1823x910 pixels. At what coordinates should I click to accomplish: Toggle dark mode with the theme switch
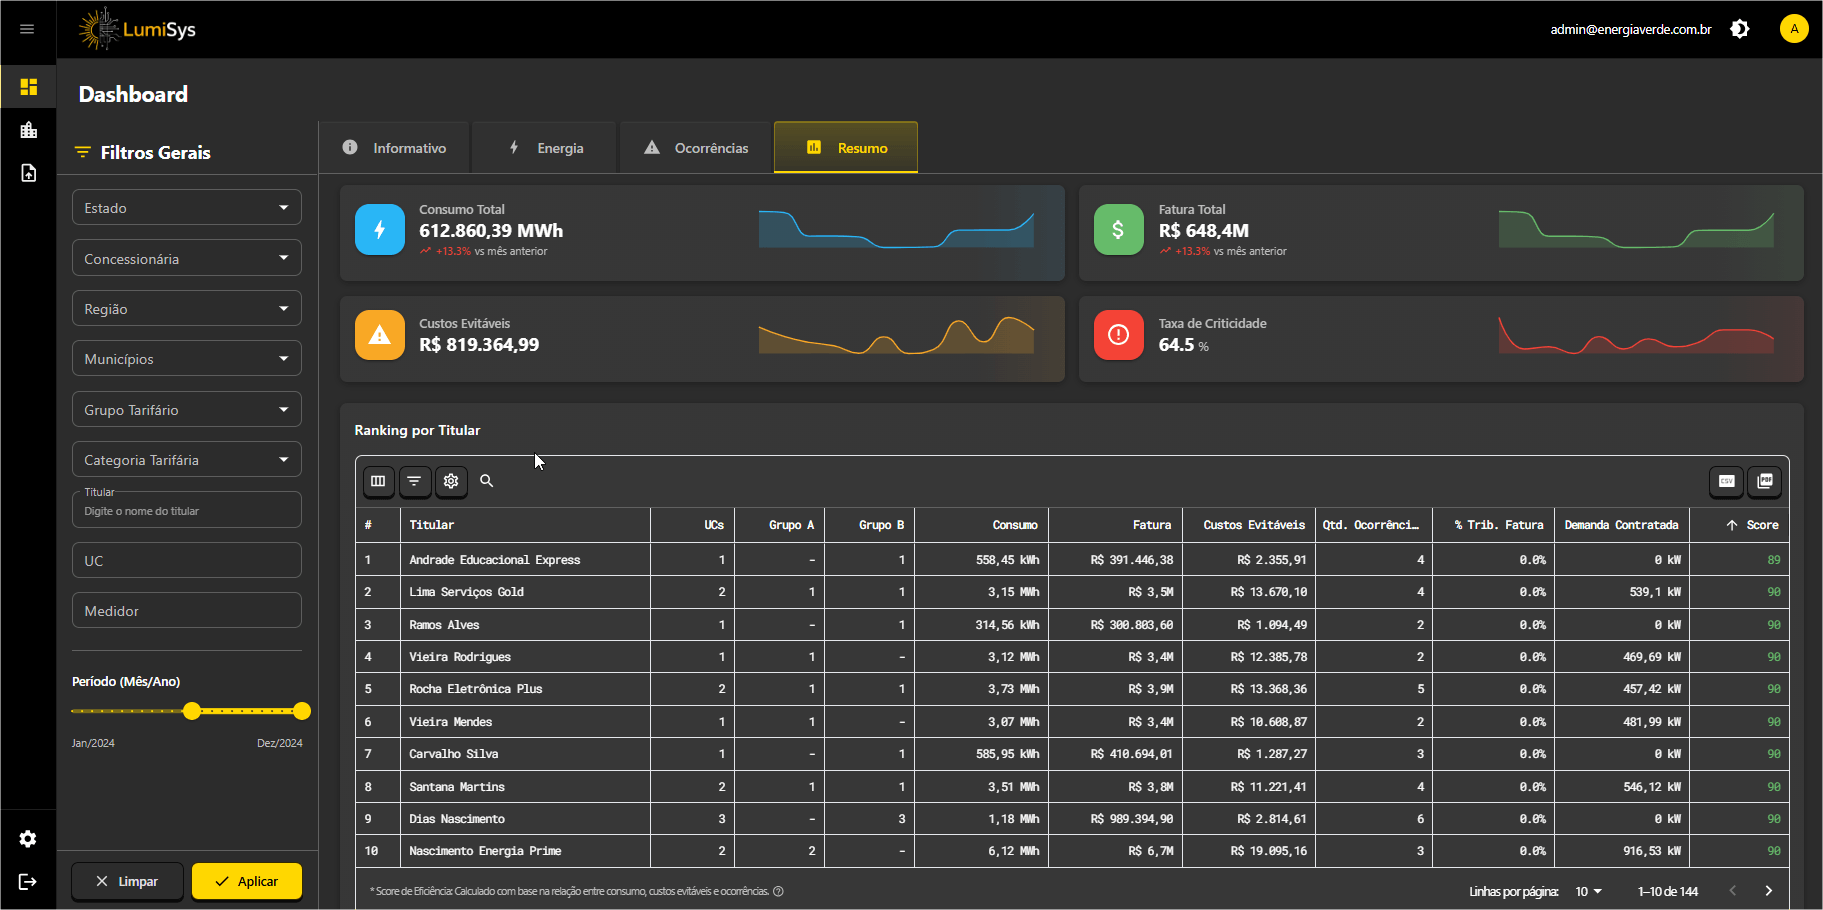[x=1740, y=29]
